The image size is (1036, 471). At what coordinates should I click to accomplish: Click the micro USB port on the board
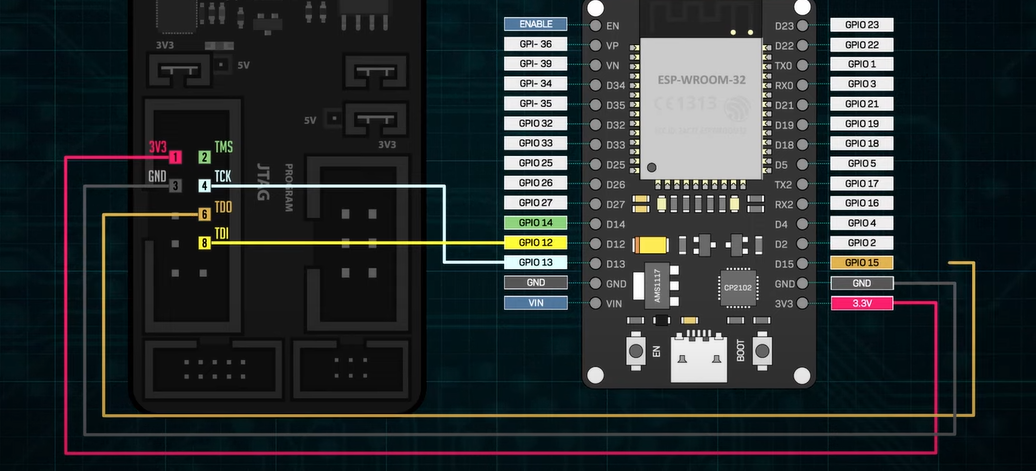698,359
